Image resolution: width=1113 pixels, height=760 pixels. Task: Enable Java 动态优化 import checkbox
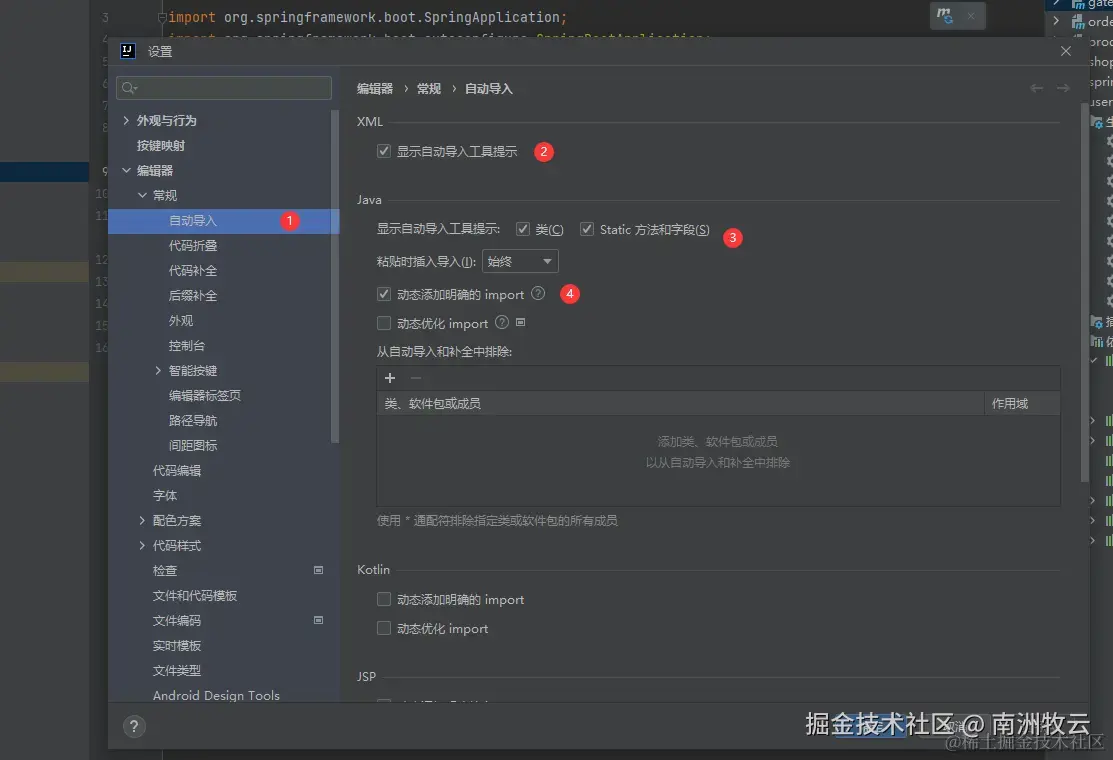[384, 323]
